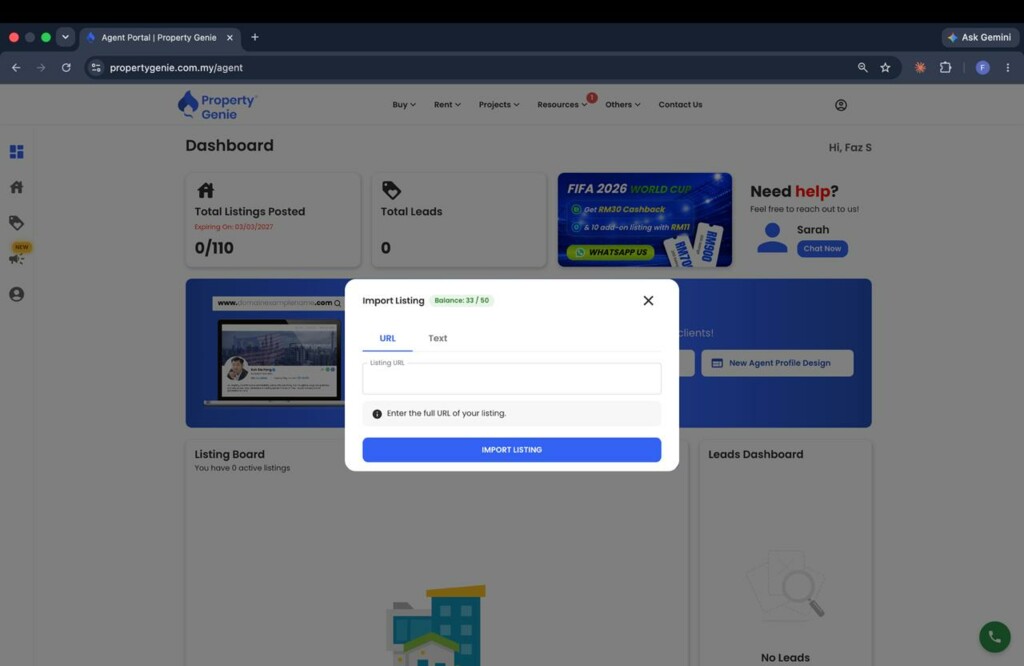Click the info icon beside URL hint
Image resolution: width=1024 pixels, height=666 pixels.
click(x=377, y=414)
